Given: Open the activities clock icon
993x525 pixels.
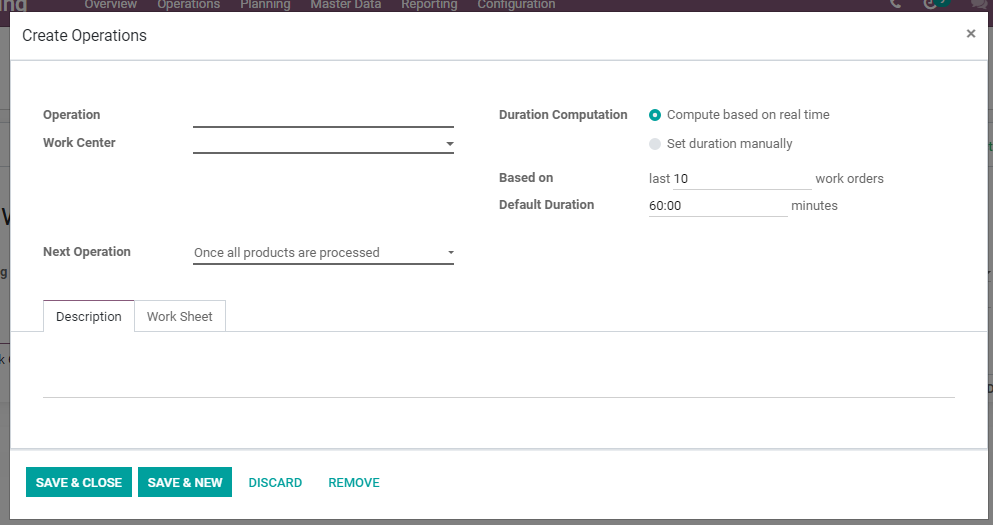Looking at the screenshot, I should pyautogui.click(x=930, y=4).
